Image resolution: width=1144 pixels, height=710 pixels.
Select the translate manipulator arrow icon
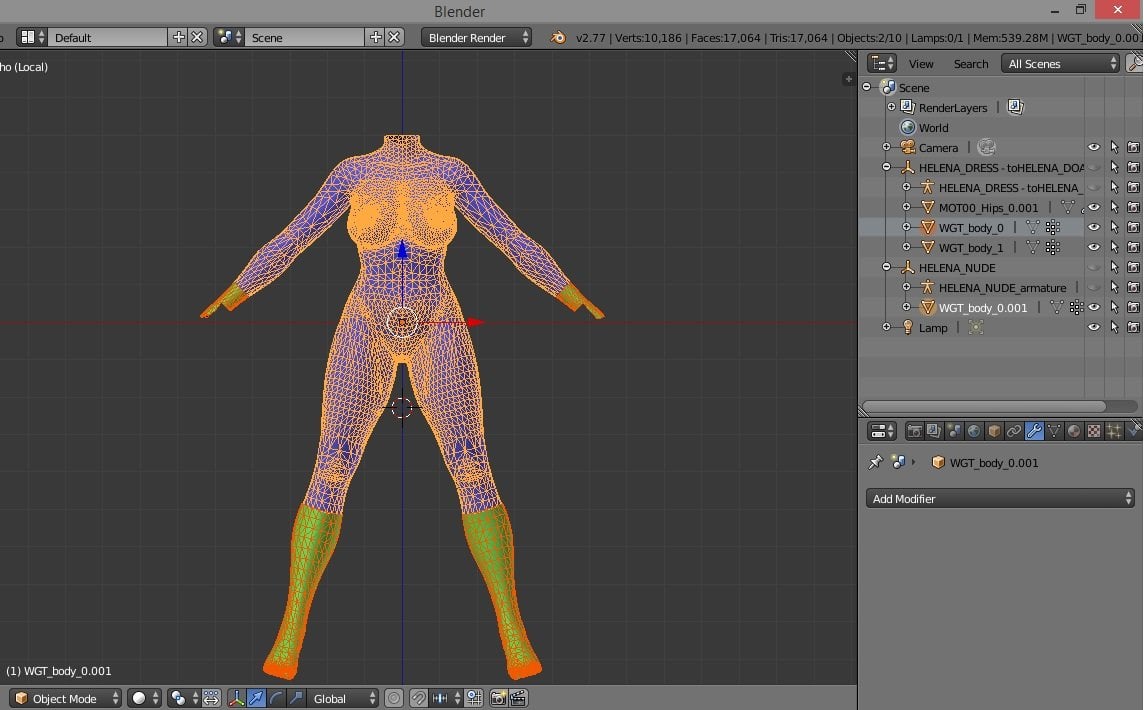point(256,698)
